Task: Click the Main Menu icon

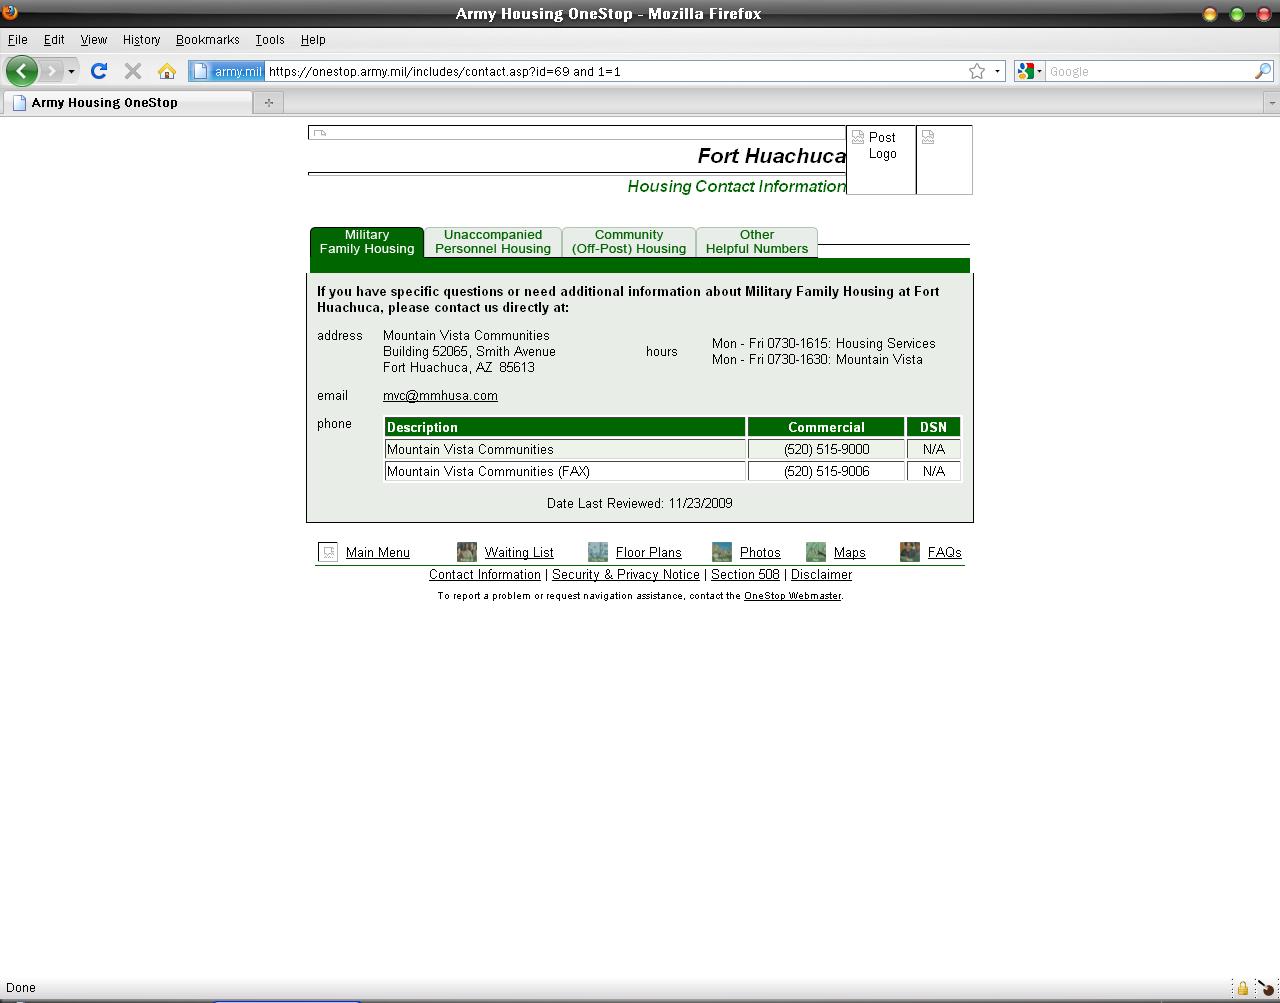Action: pos(328,552)
